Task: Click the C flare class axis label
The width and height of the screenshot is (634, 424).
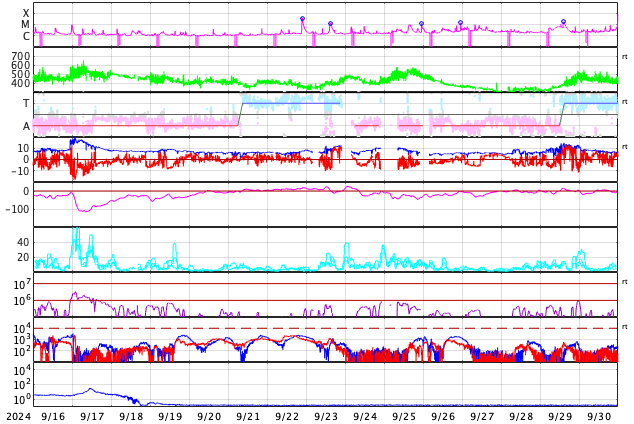Action: point(26,36)
